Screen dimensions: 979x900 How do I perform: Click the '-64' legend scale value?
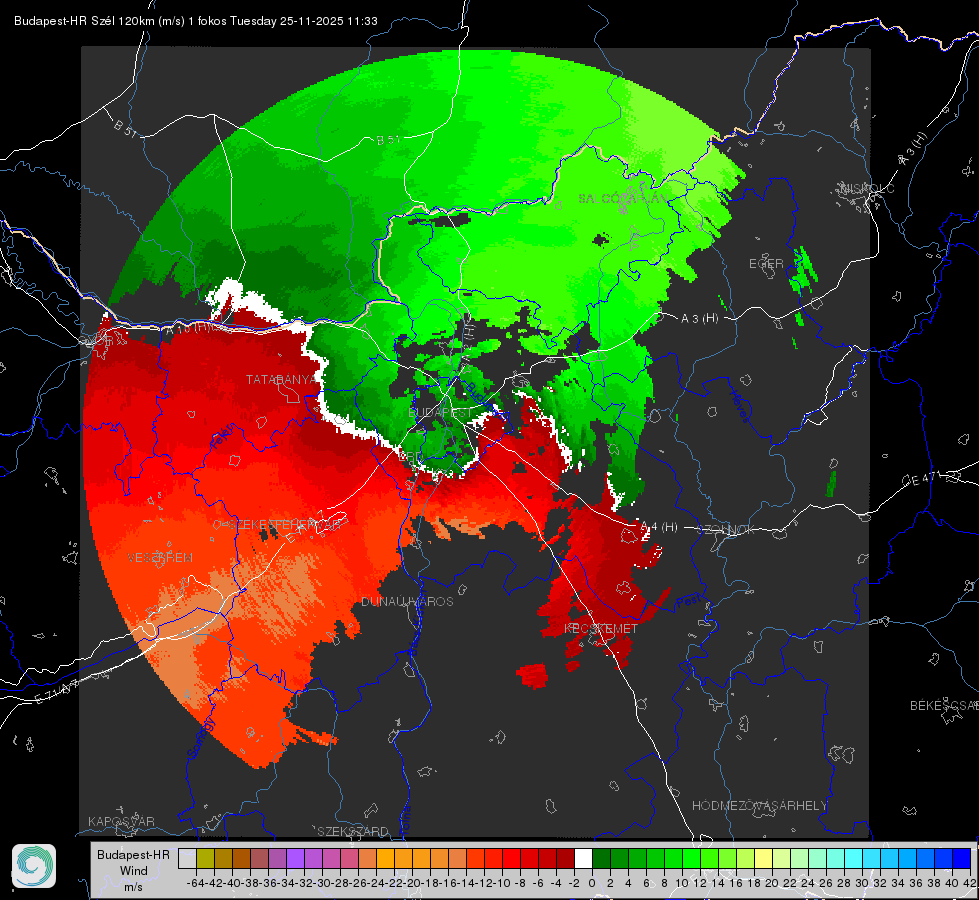tap(196, 883)
